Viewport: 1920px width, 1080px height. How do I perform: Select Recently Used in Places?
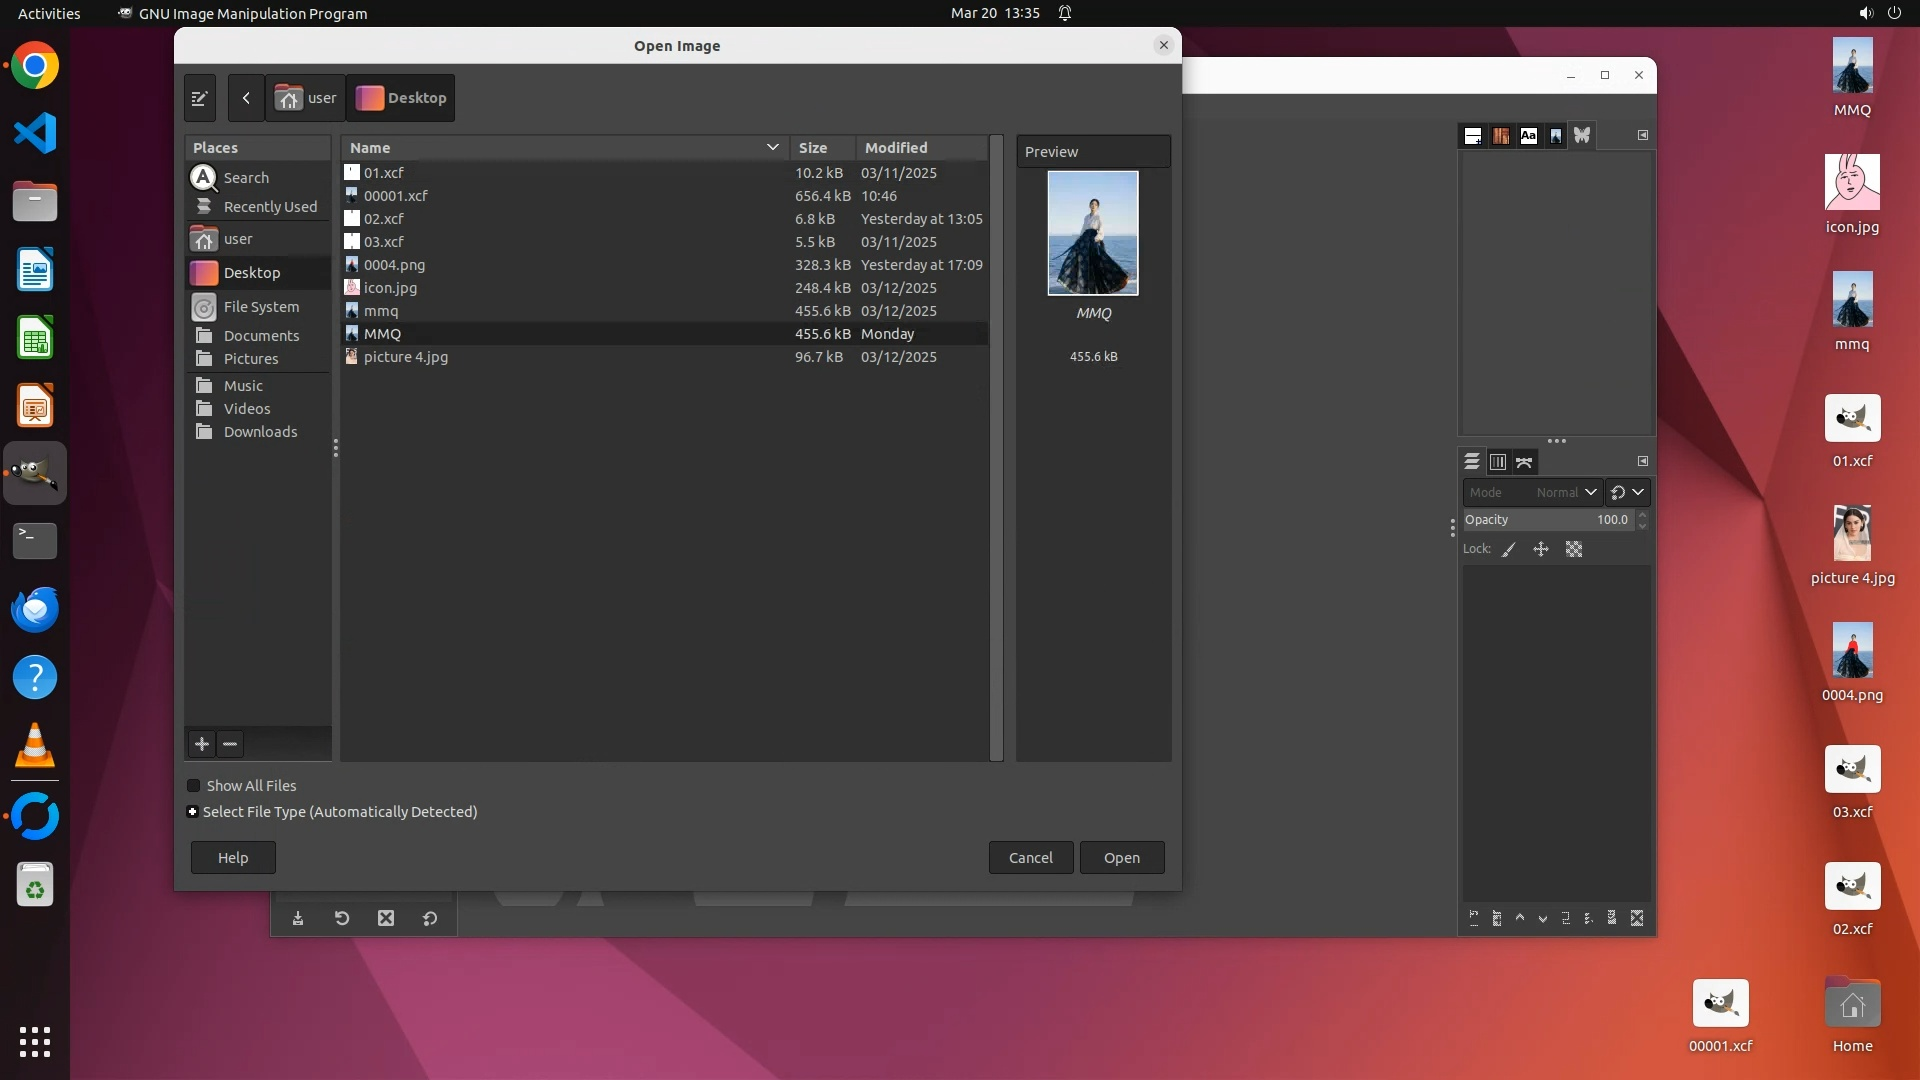pyautogui.click(x=269, y=207)
